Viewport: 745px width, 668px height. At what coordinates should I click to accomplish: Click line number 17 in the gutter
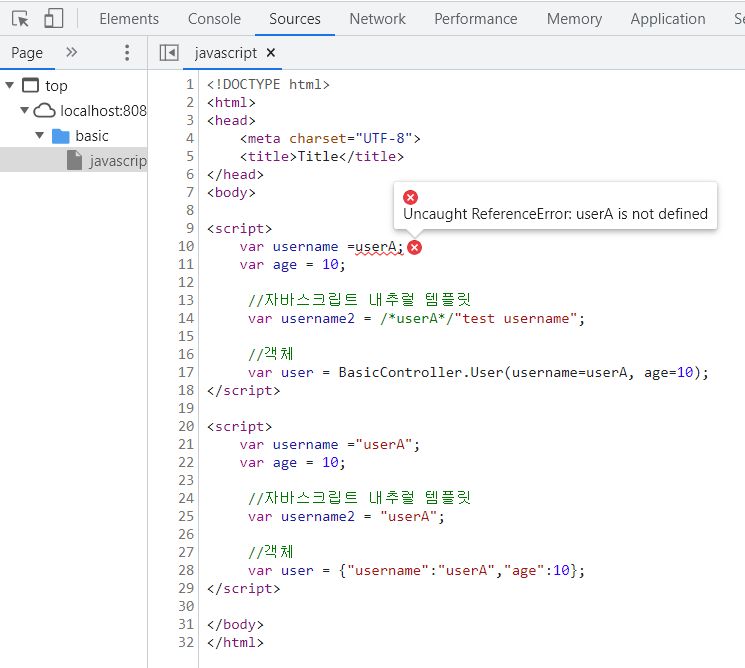tap(186, 372)
